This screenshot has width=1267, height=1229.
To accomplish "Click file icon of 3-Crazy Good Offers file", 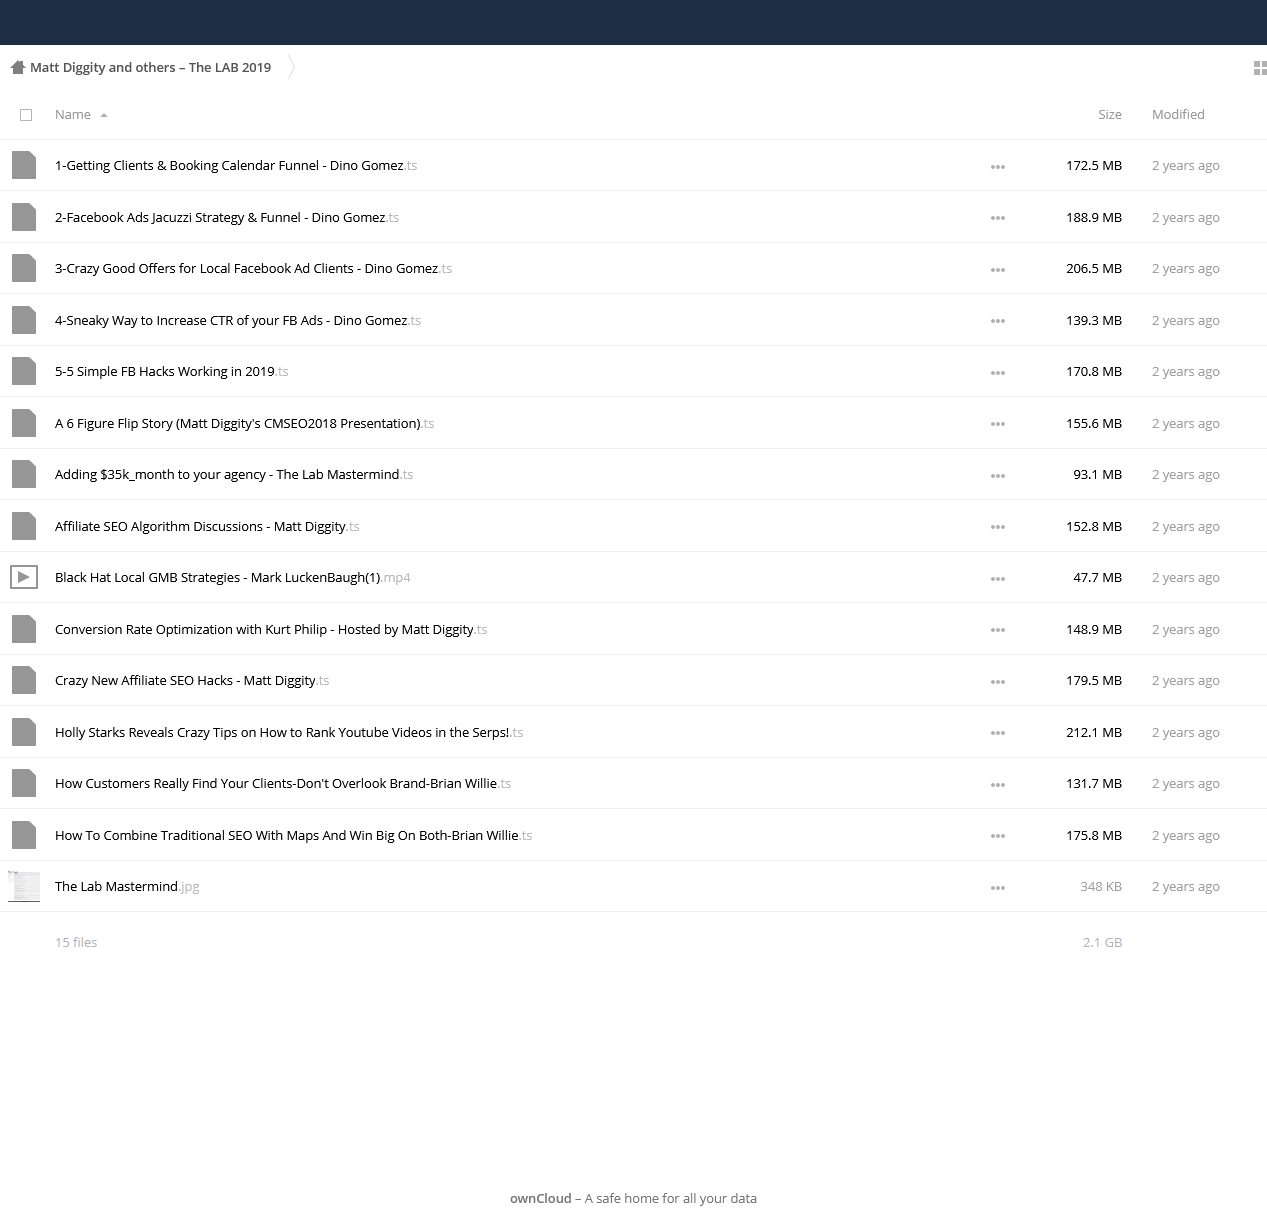I will coord(24,268).
